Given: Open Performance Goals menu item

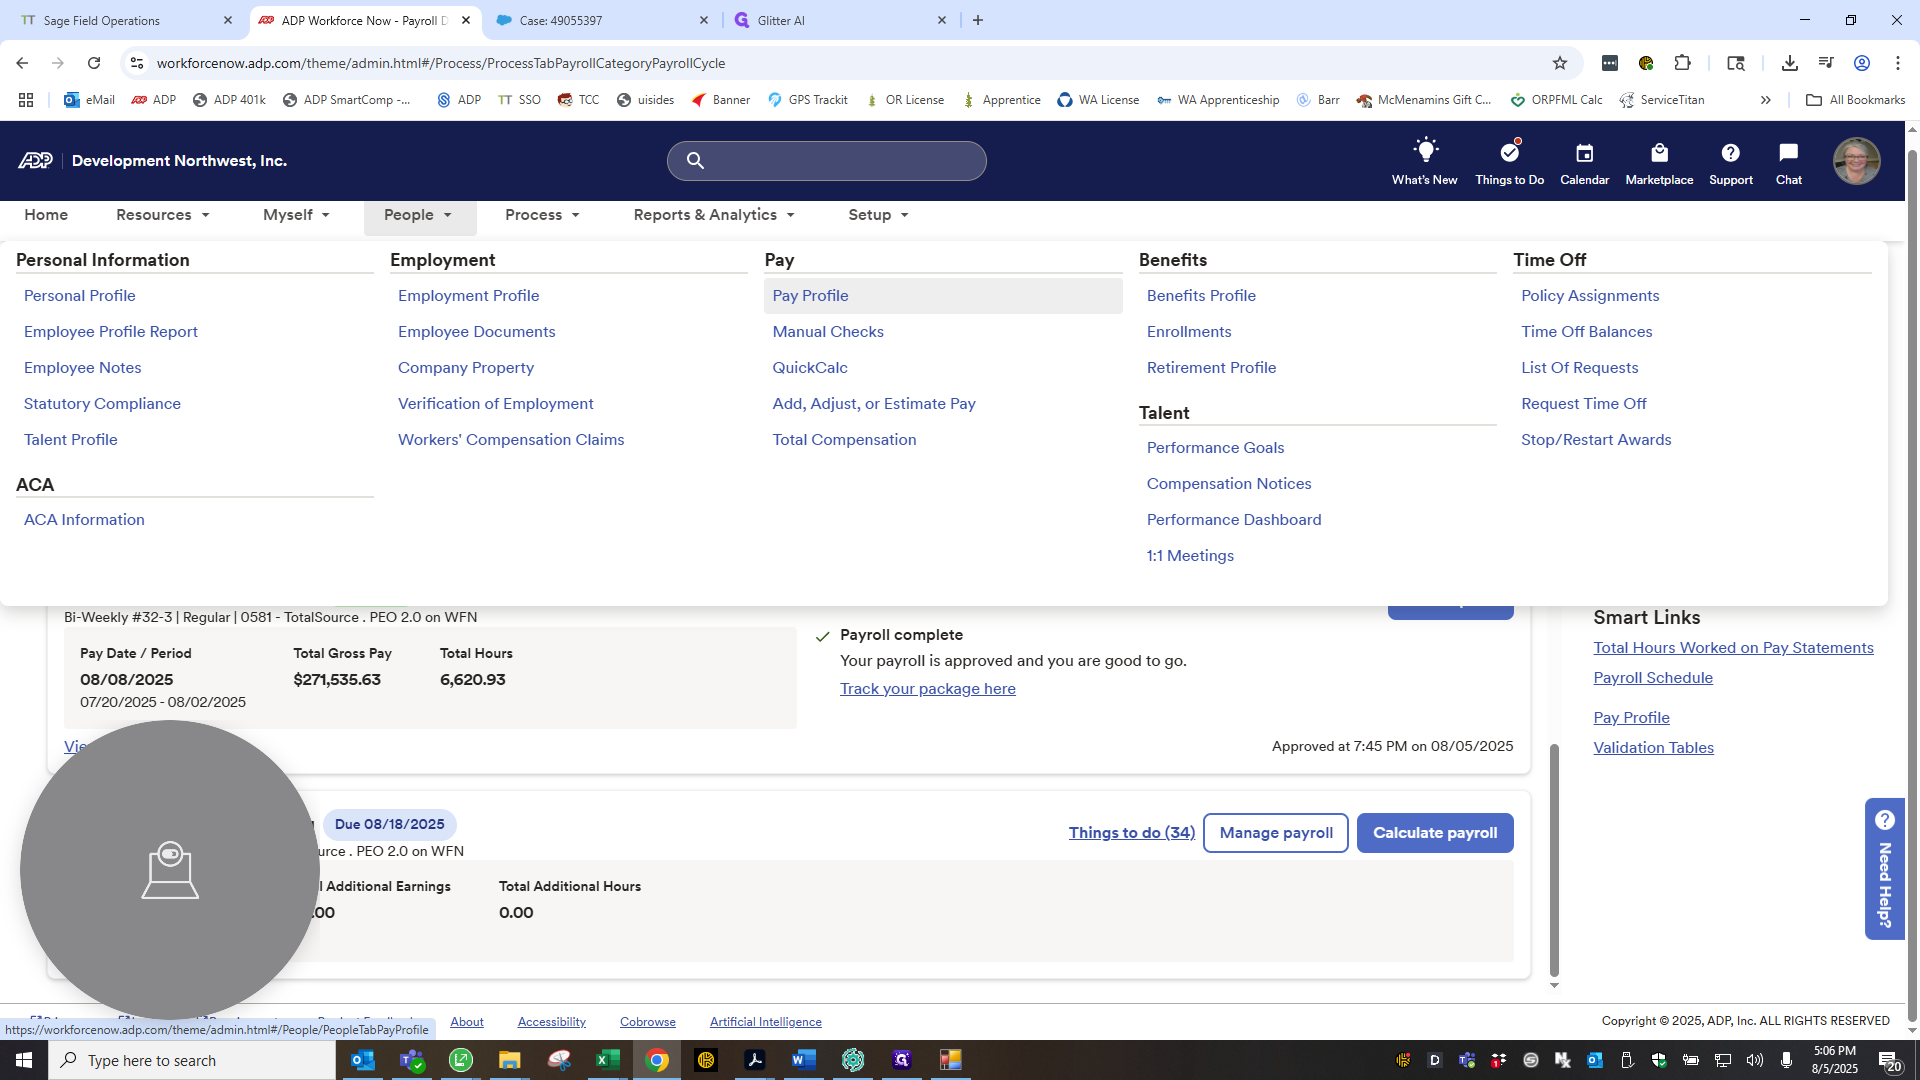Looking at the screenshot, I should tap(1215, 448).
